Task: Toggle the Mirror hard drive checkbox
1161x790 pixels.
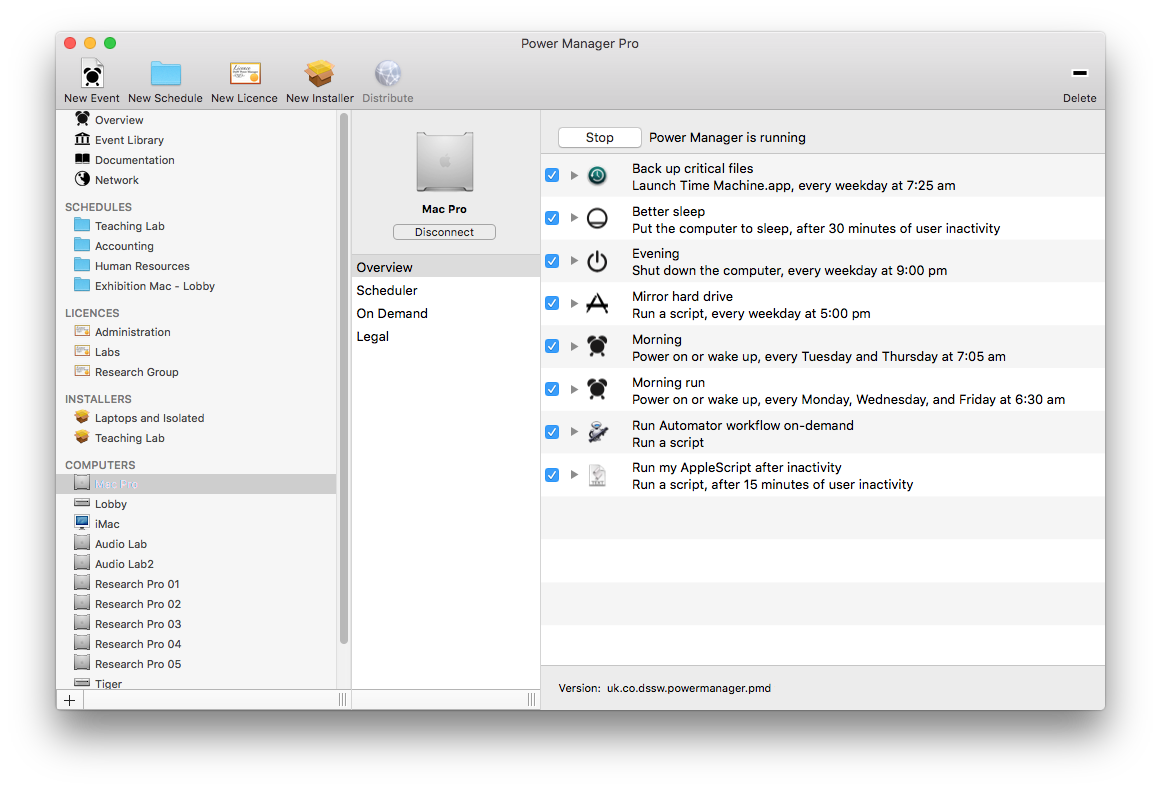Action: click(x=552, y=303)
